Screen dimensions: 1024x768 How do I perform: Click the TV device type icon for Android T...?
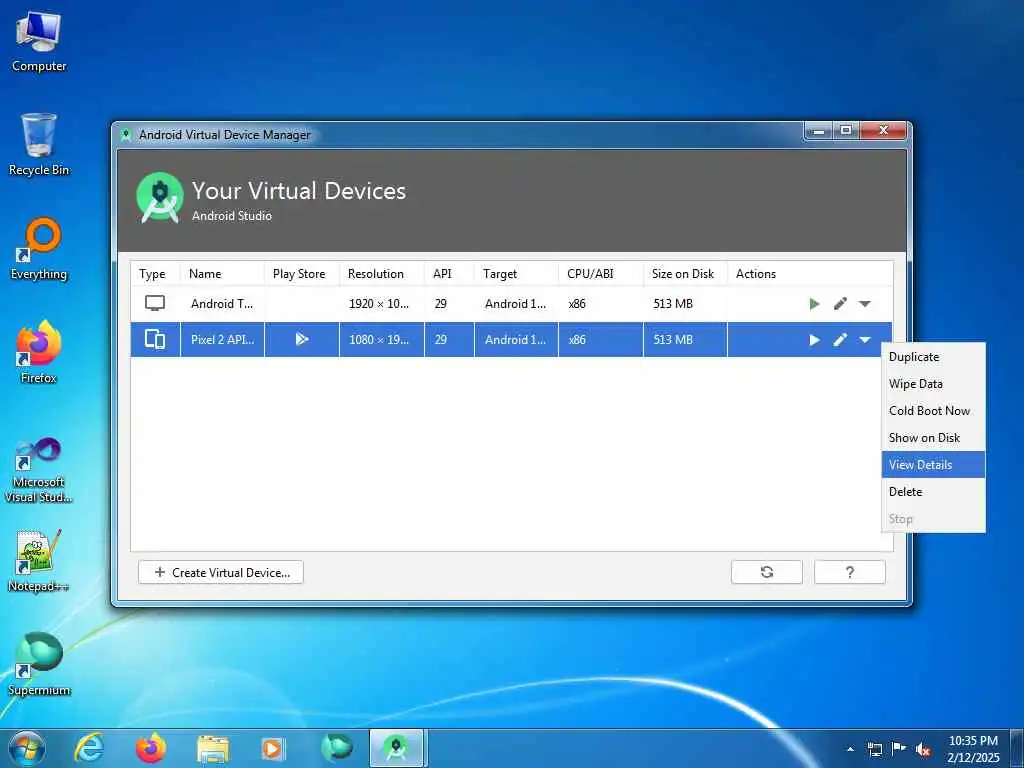pos(155,303)
